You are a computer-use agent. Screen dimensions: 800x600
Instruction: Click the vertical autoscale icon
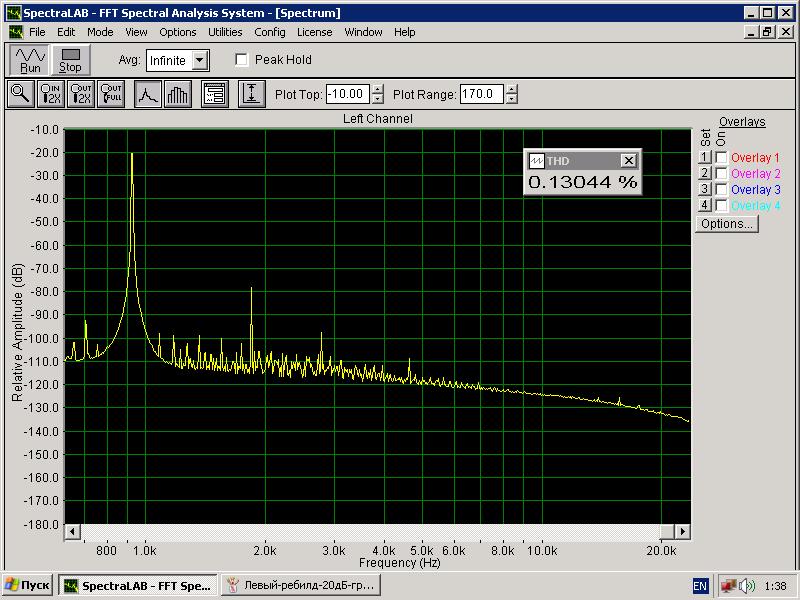click(251, 94)
